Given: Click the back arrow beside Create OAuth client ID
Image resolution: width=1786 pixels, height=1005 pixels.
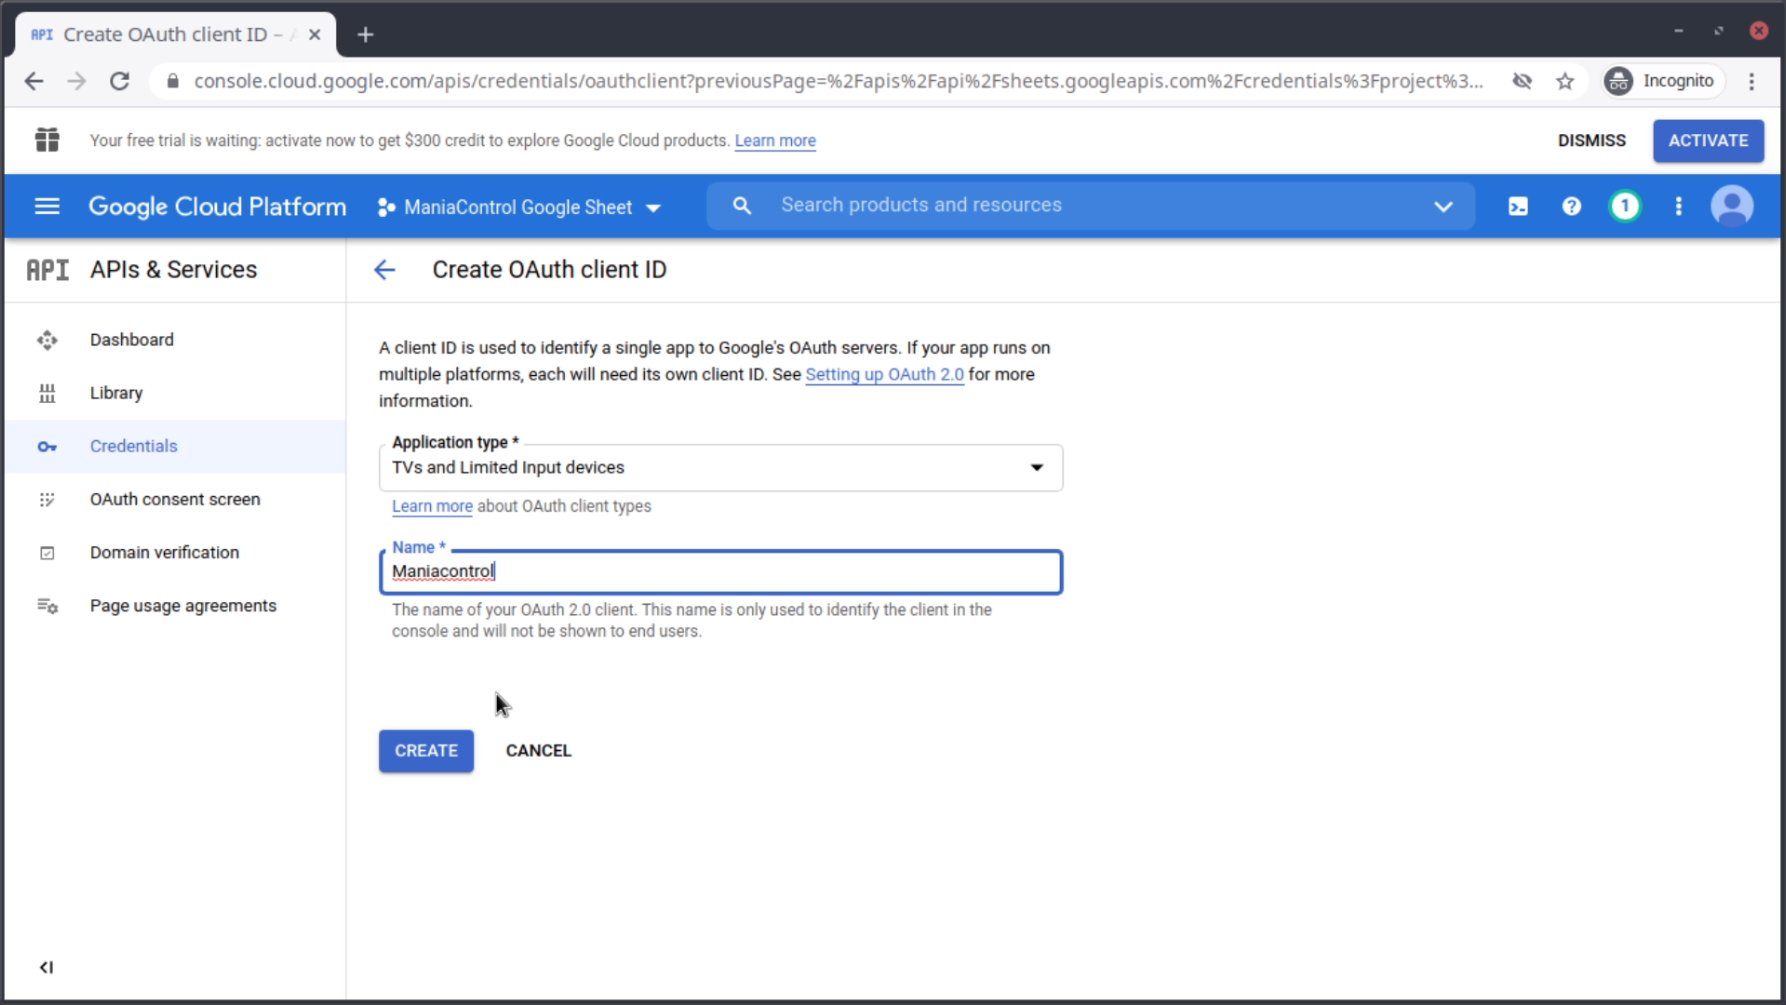Looking at the screenshot, I should pyautogui.click(x=385, y=270).
